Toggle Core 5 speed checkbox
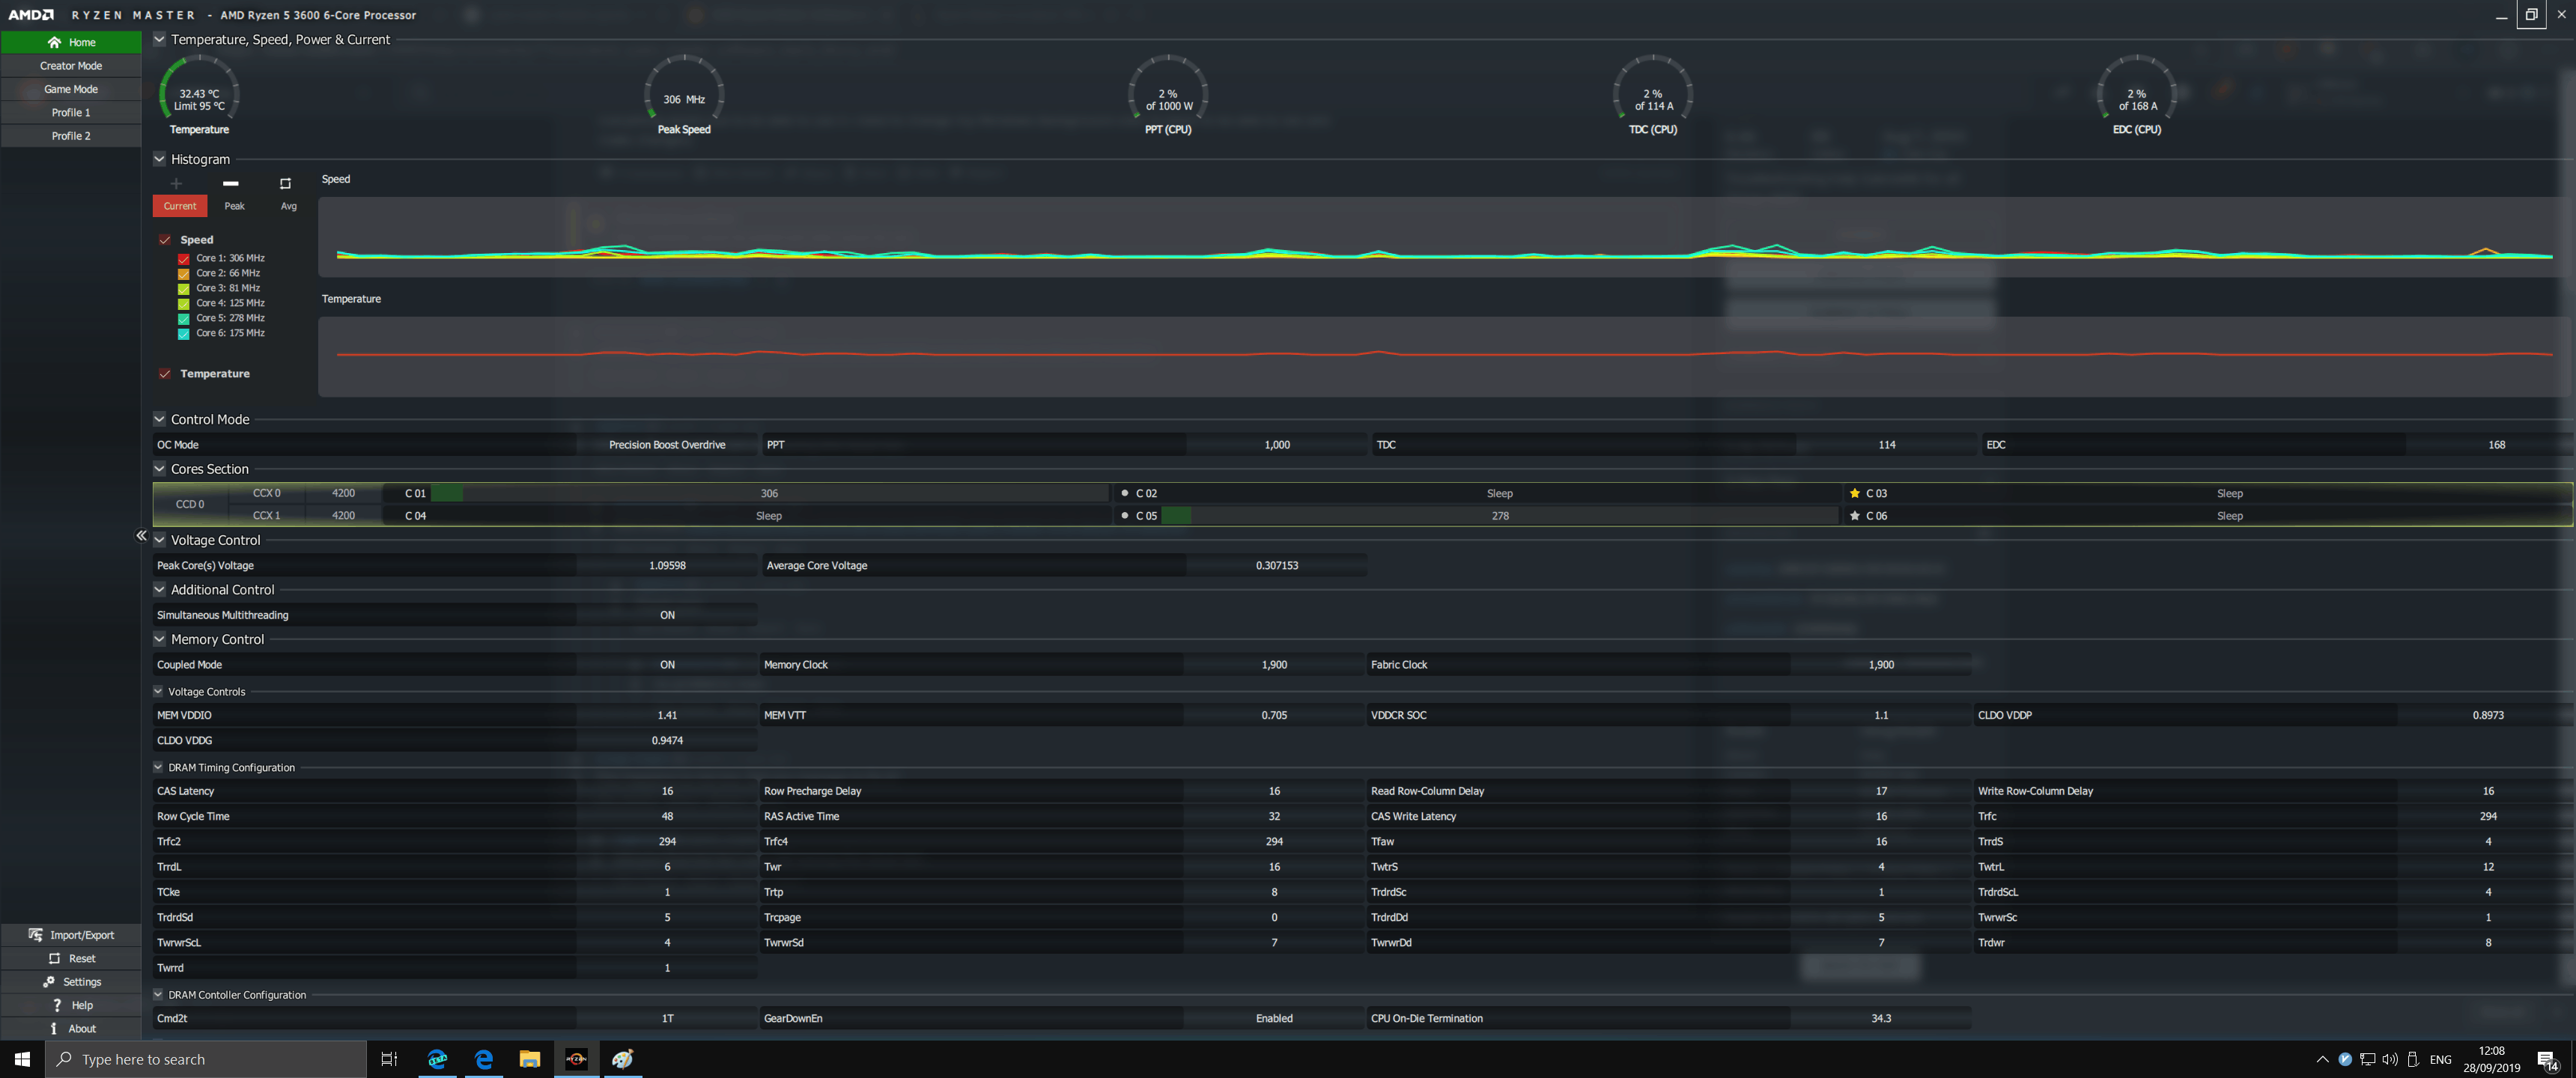2576x1078 pixels. pos(184,318)
